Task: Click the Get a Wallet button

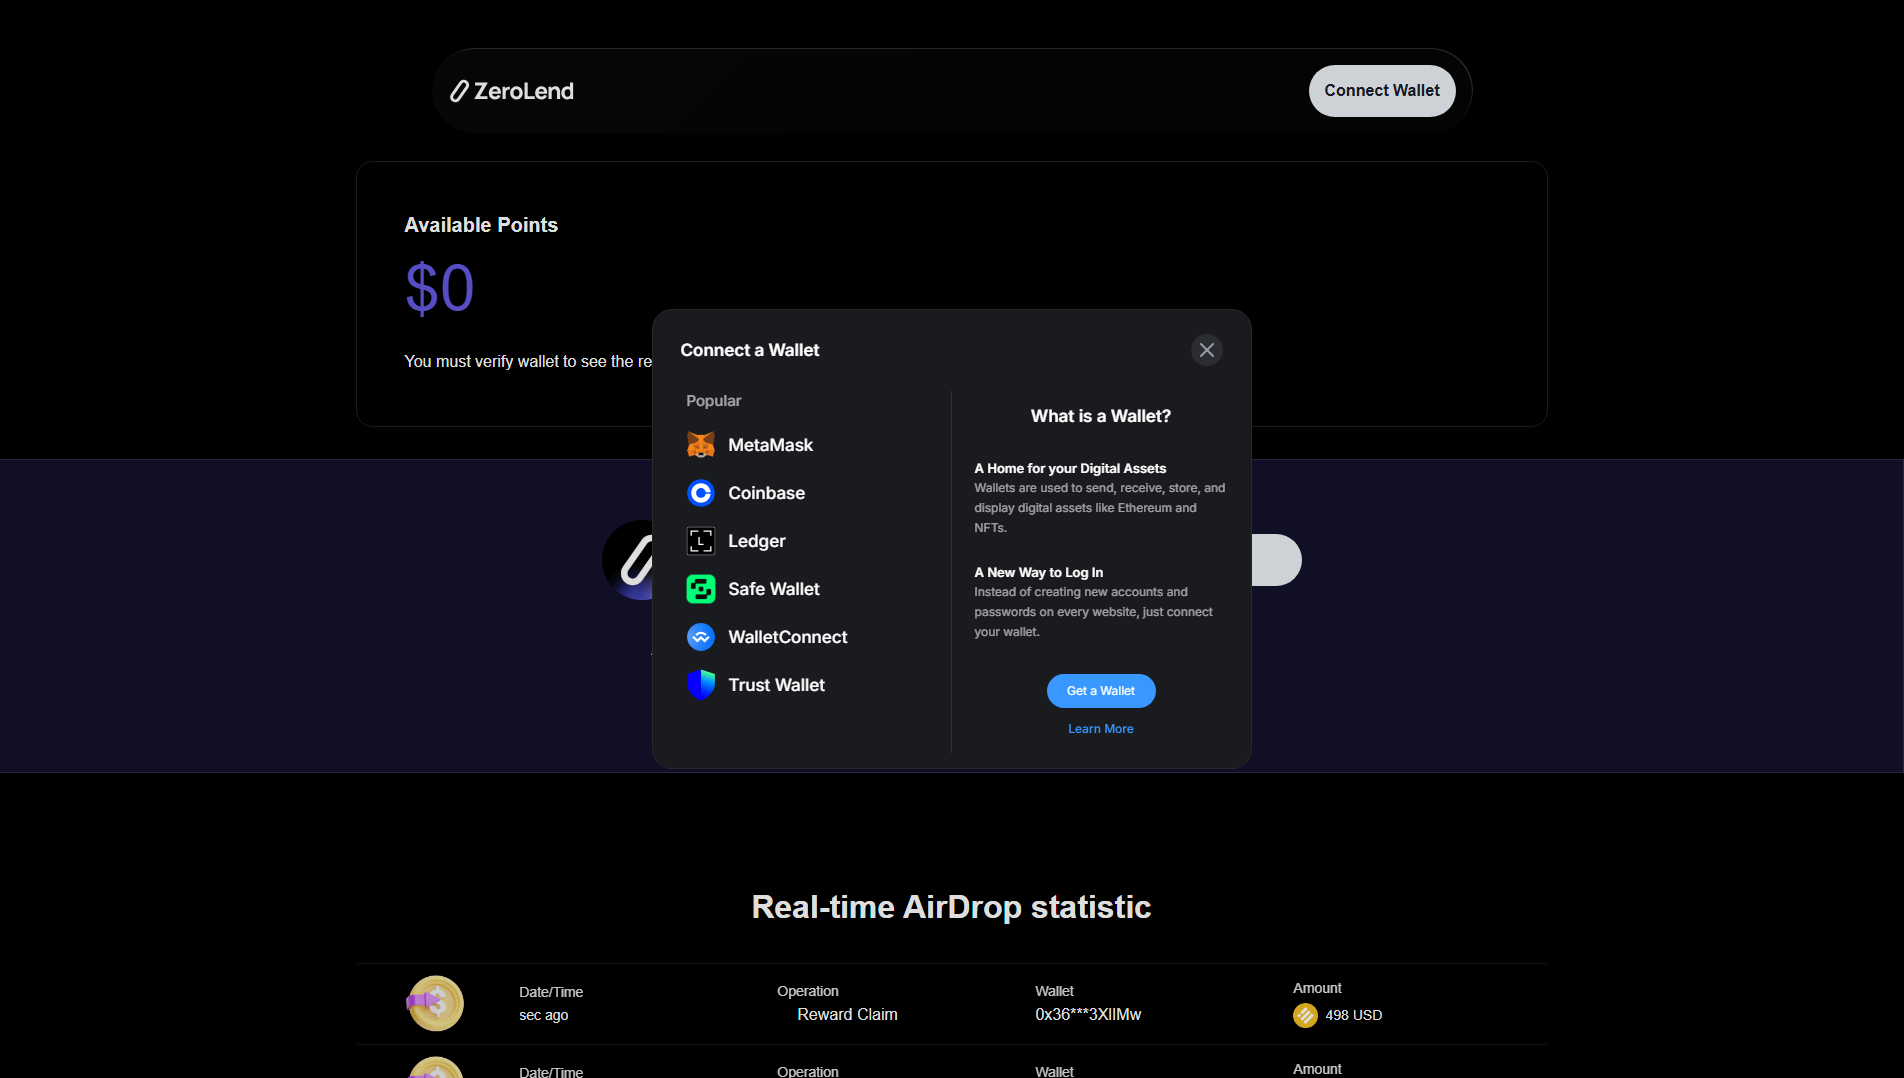Action: 1101,691
